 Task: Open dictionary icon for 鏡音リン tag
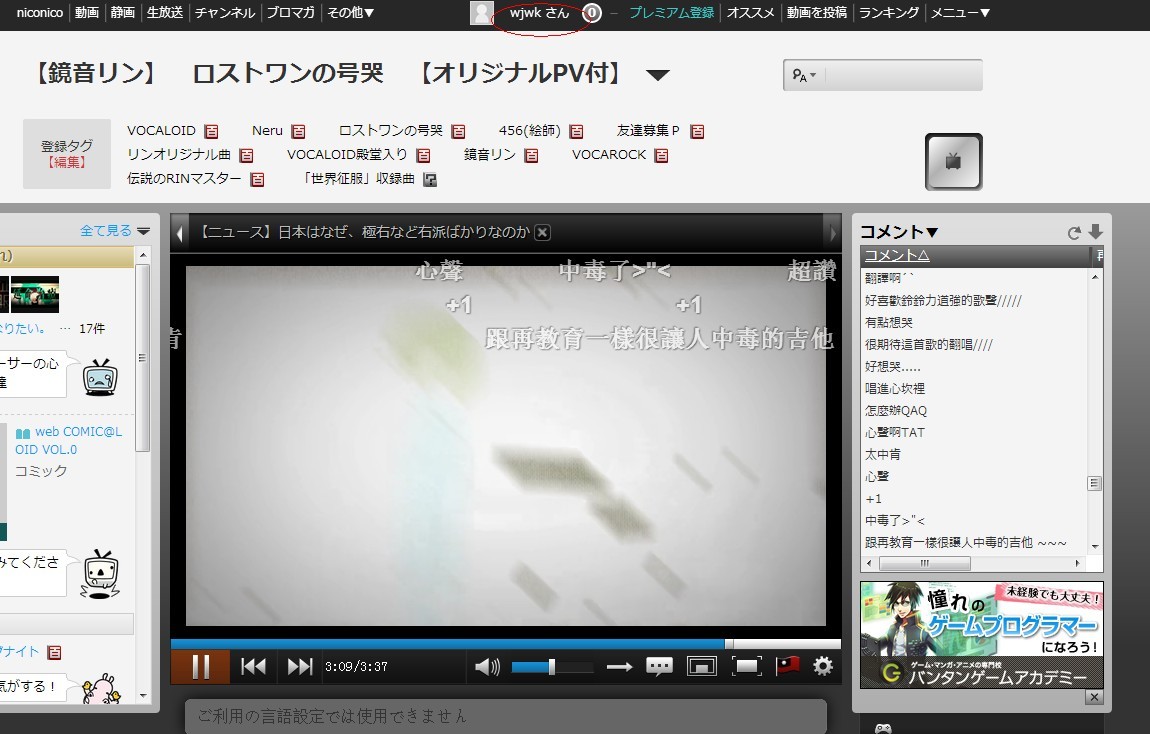click(531, 155)
